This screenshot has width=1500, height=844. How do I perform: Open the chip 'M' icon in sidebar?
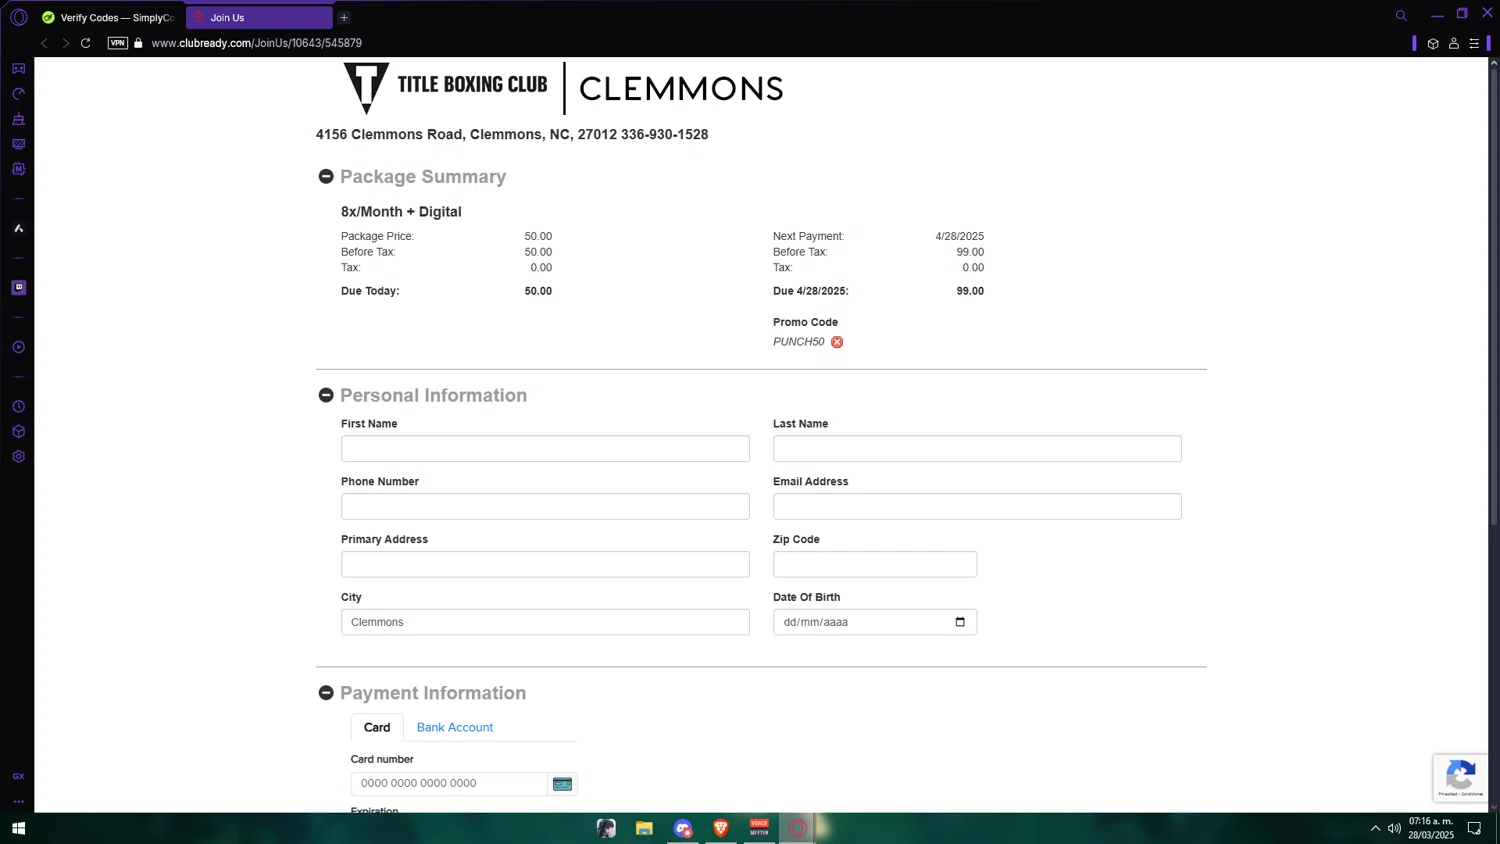click(x=18, y=169)
